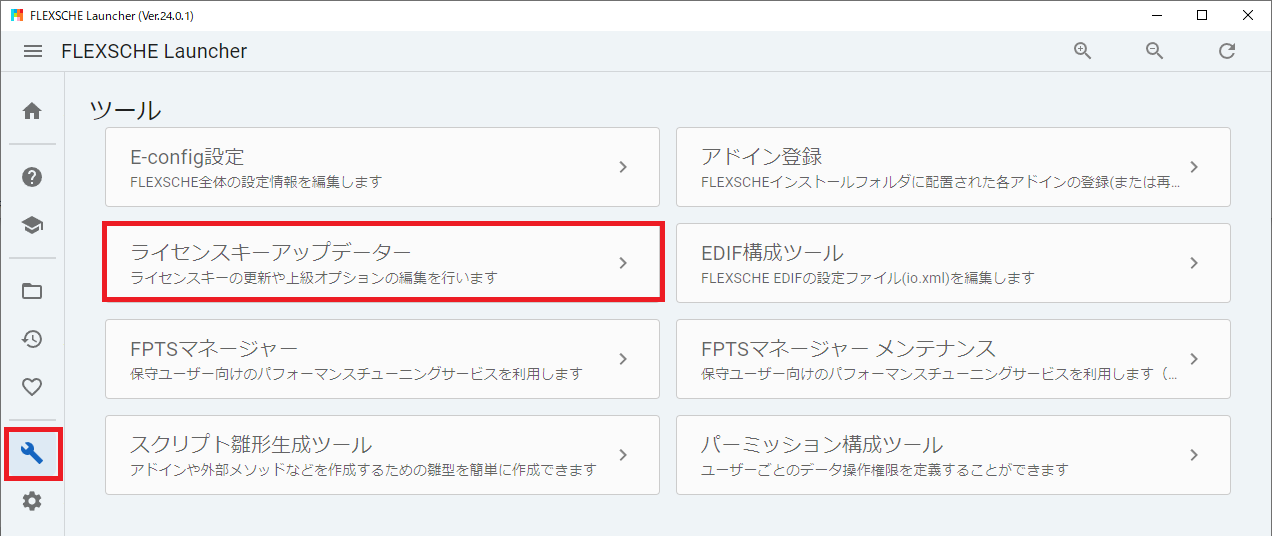The height and width of the screenshot is (536, 1272).
Task: Expand chevron on EDIF構成ツール card
Action: [1194, 263]
